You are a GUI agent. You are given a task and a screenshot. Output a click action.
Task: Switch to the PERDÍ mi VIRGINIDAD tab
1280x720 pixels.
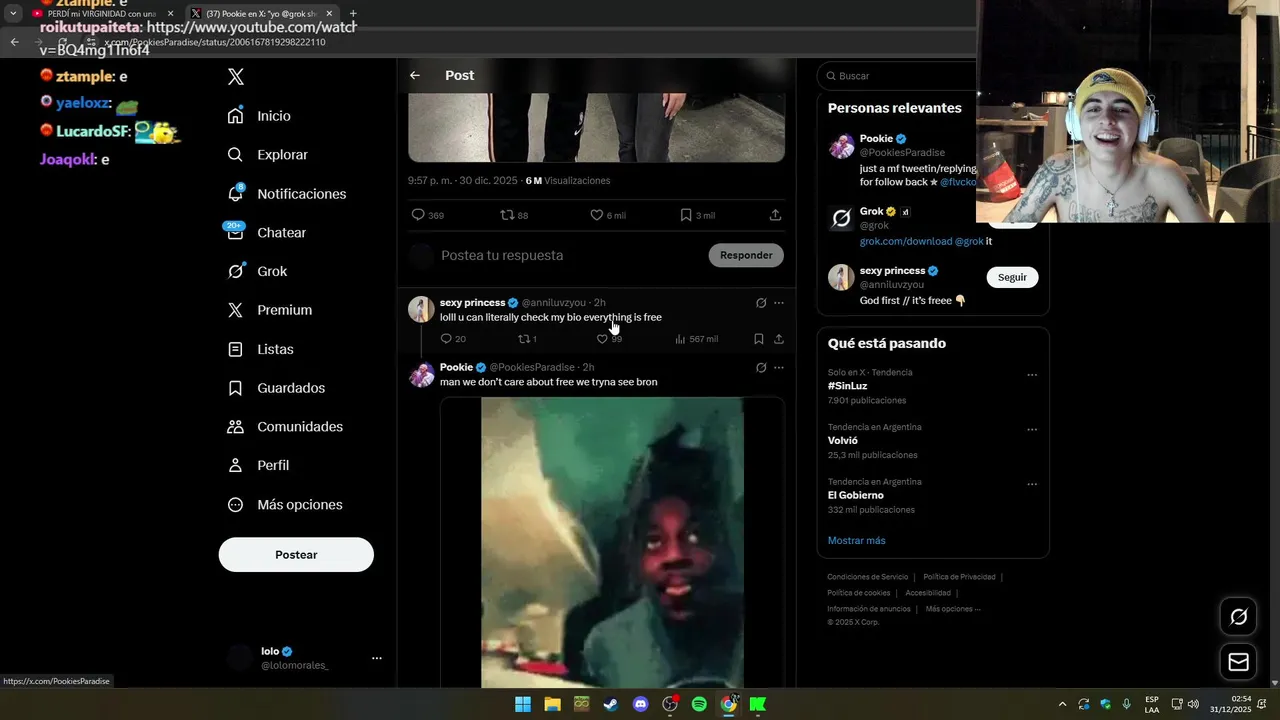[x=102, y=14]
